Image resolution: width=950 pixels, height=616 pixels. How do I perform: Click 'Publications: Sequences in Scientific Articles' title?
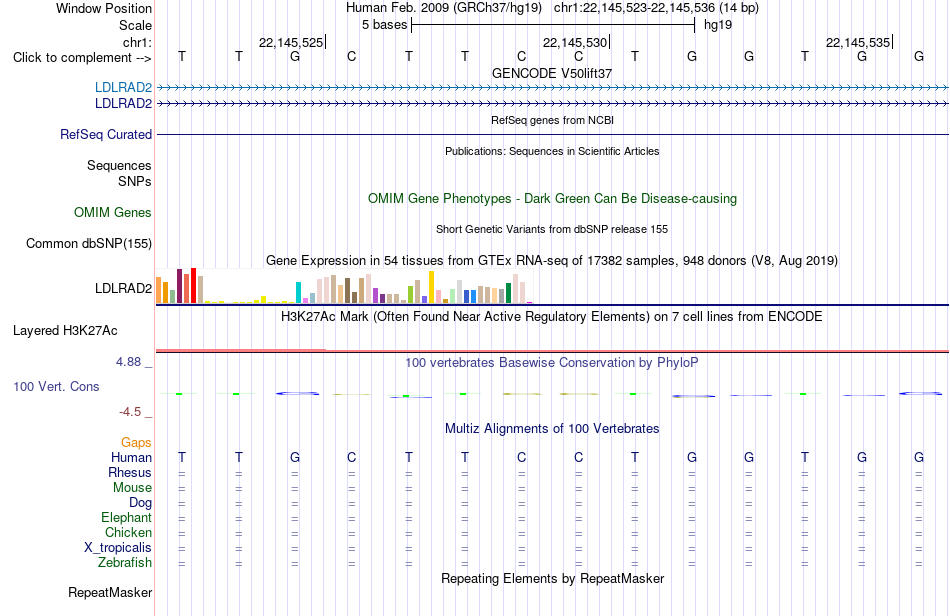click(552, 151)
